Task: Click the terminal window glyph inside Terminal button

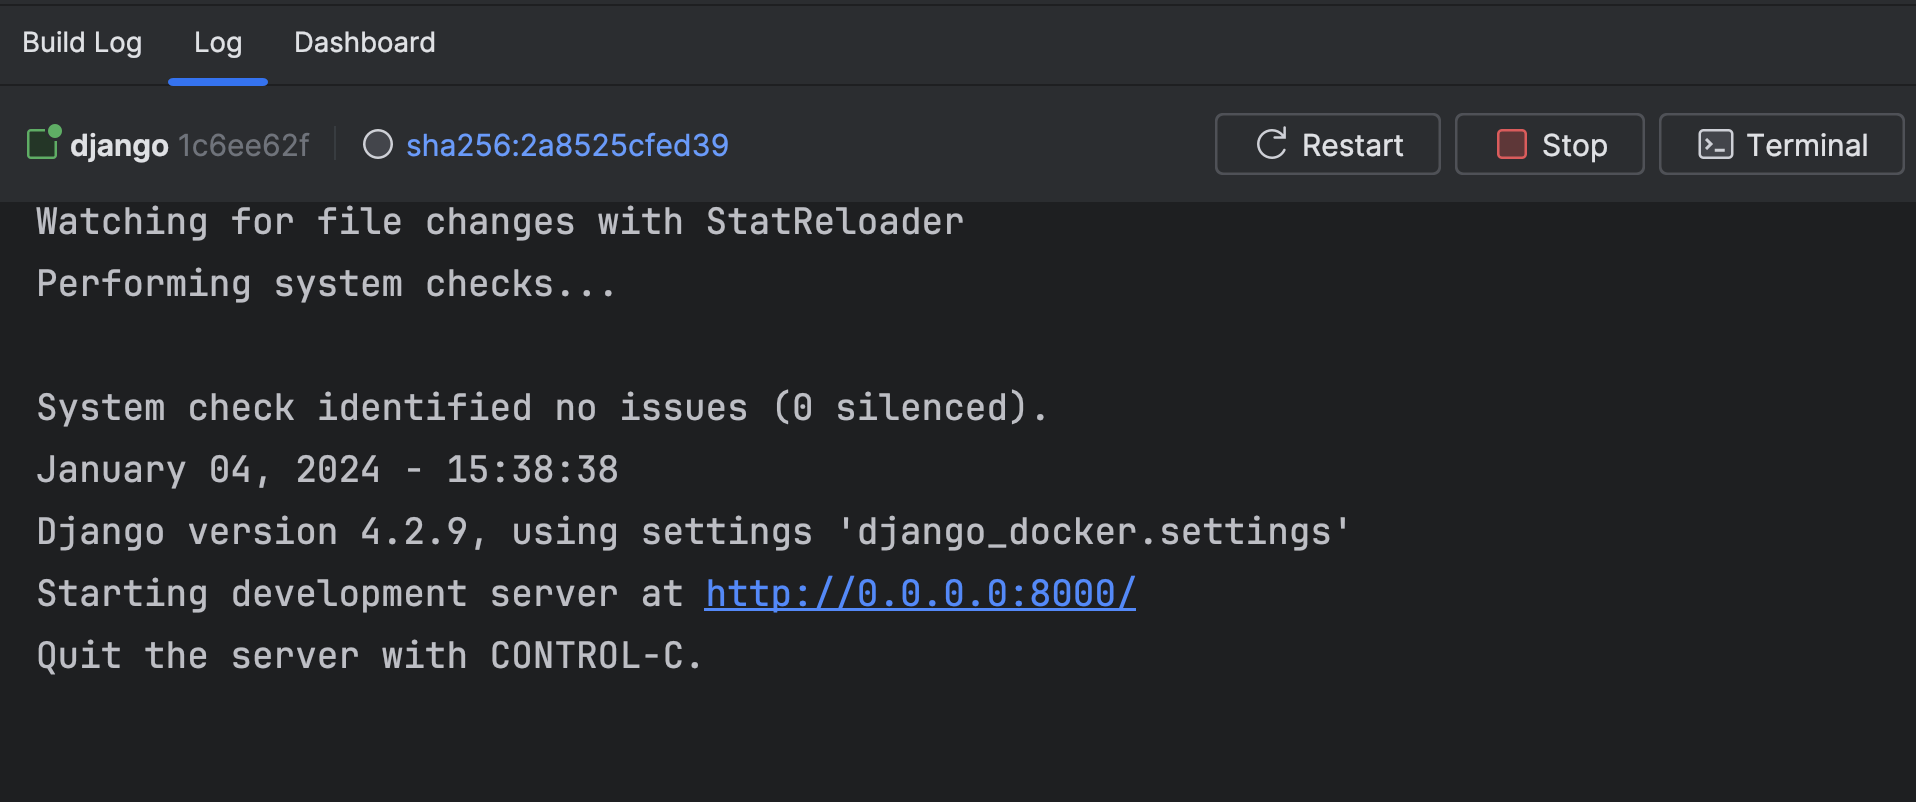Action: [x=1714, y=144]
